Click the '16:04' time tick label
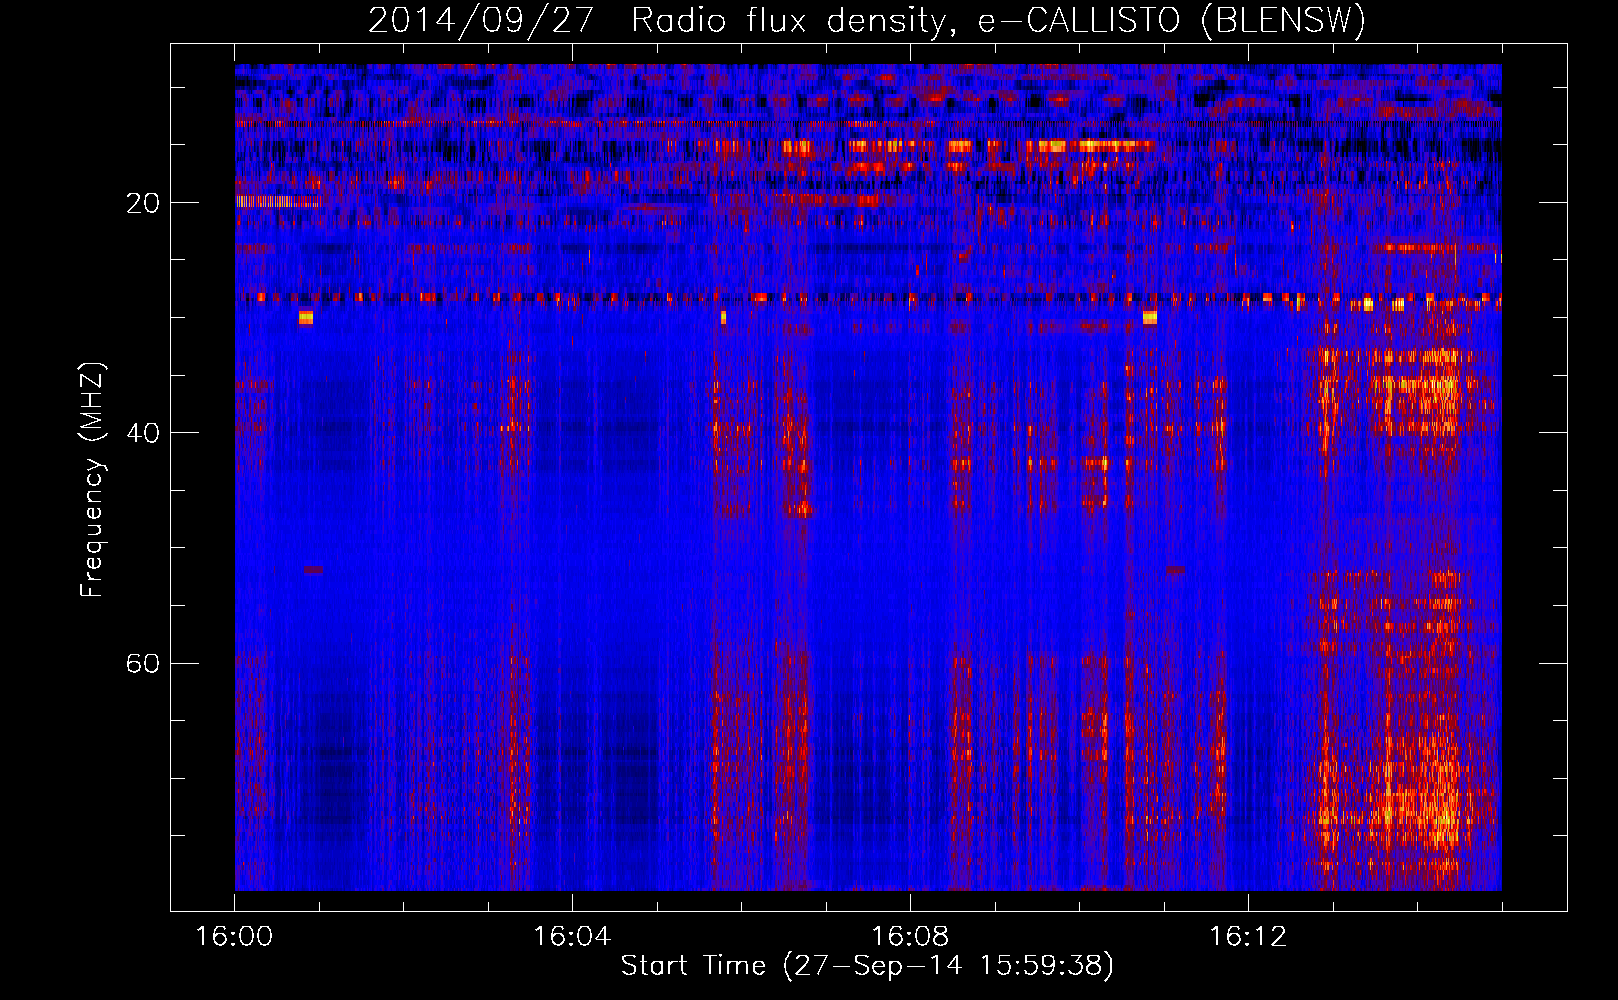The image size is (1618, 1000). click(x=572, y=937)
